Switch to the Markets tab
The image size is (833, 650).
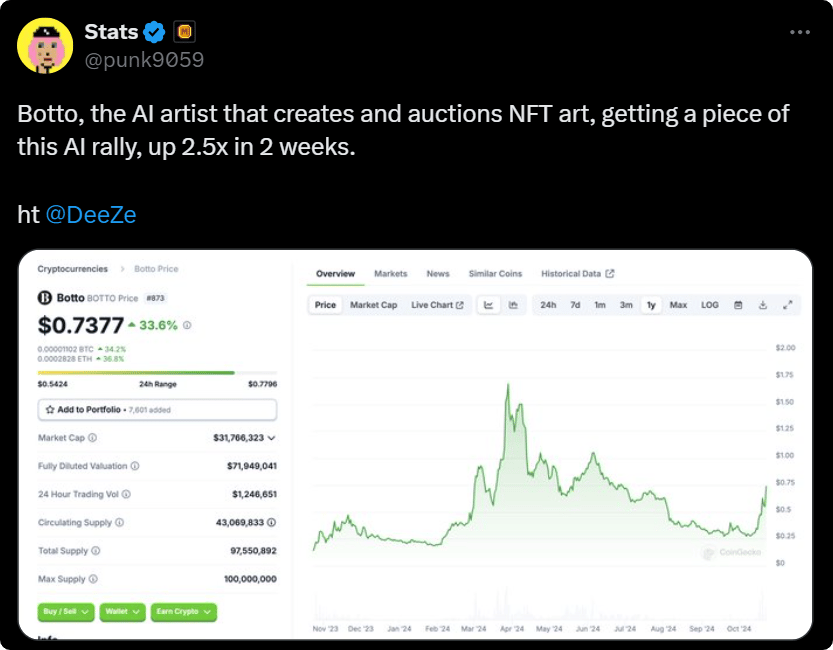click(390, 273)
